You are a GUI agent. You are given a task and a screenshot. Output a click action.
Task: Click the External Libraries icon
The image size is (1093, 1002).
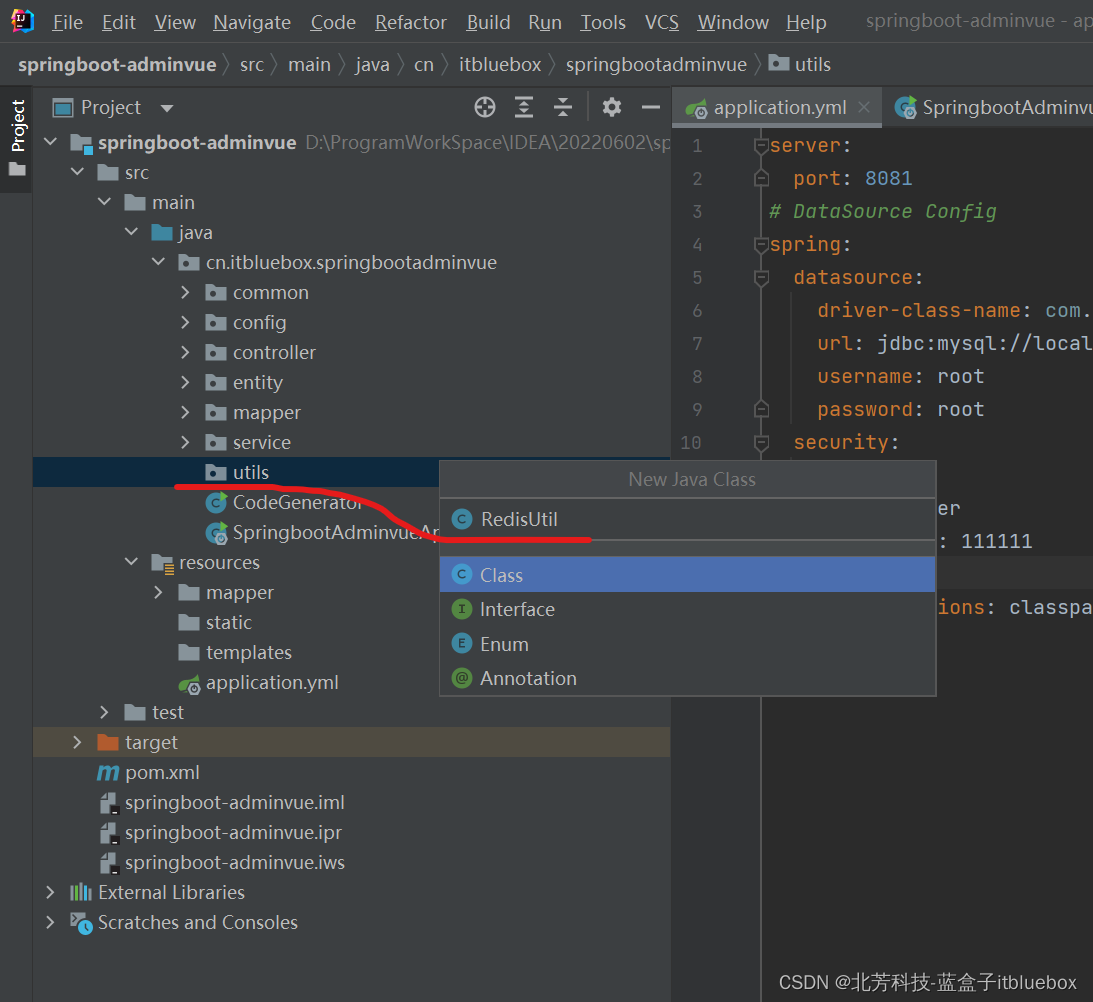click(x=81, y=893)
